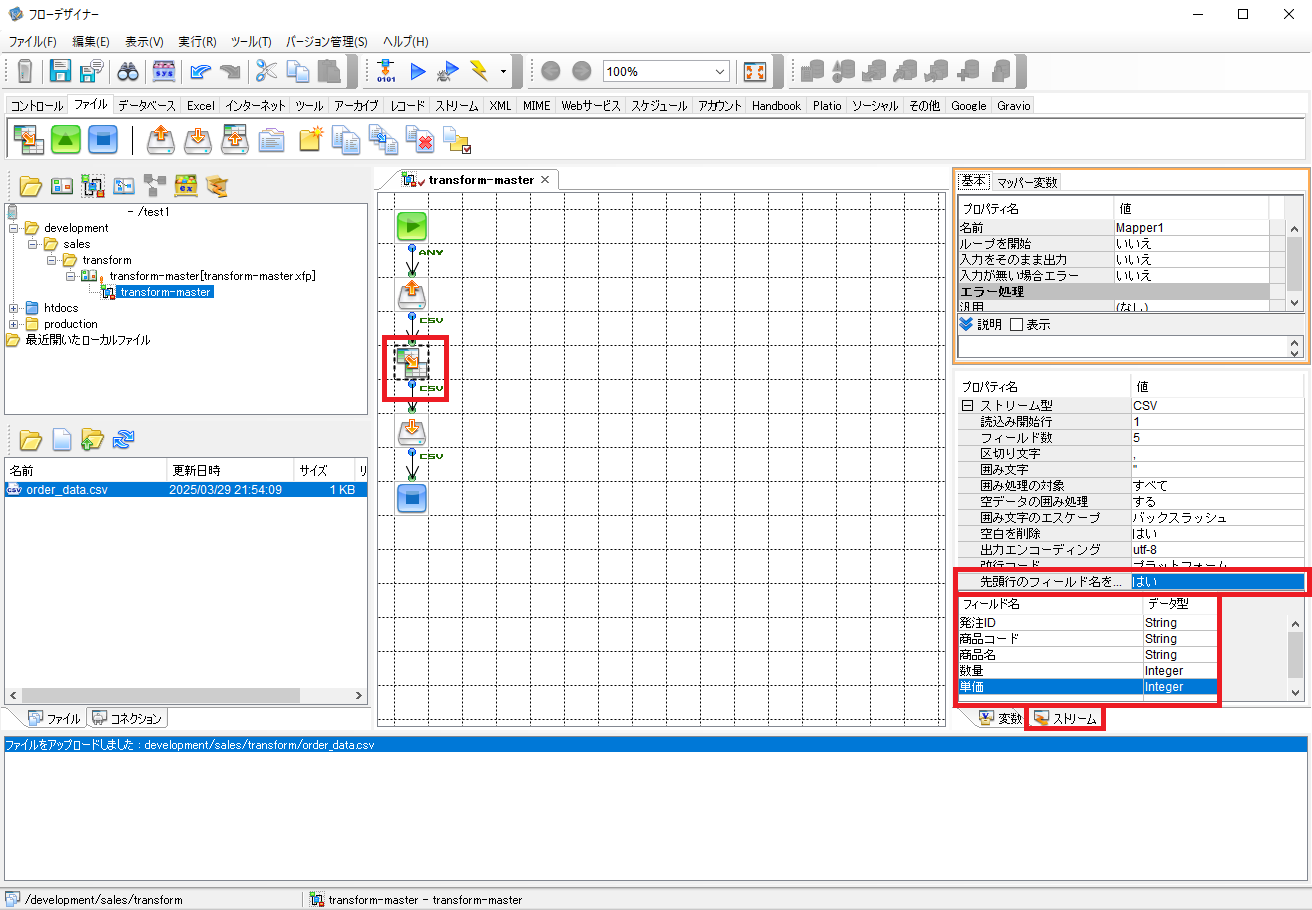This screenshot has width=1312, height=910.
Task: Open the バージョン管理(S) menu
Action: click(x=327, y=41)
